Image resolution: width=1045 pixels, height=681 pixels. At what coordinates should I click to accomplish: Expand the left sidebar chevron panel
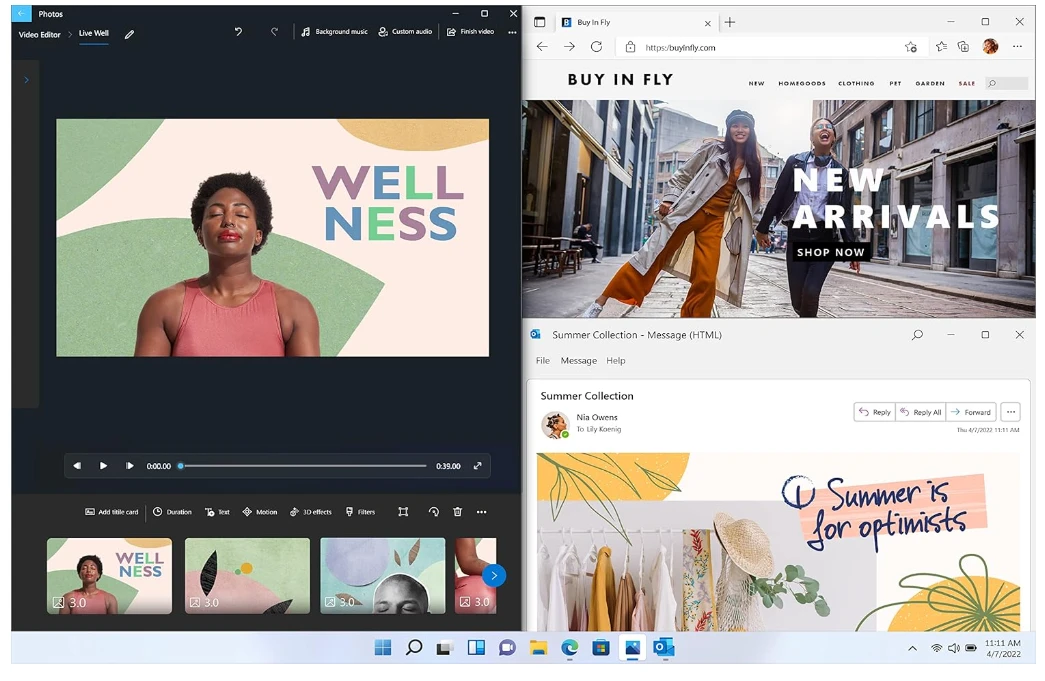[26, 80]
